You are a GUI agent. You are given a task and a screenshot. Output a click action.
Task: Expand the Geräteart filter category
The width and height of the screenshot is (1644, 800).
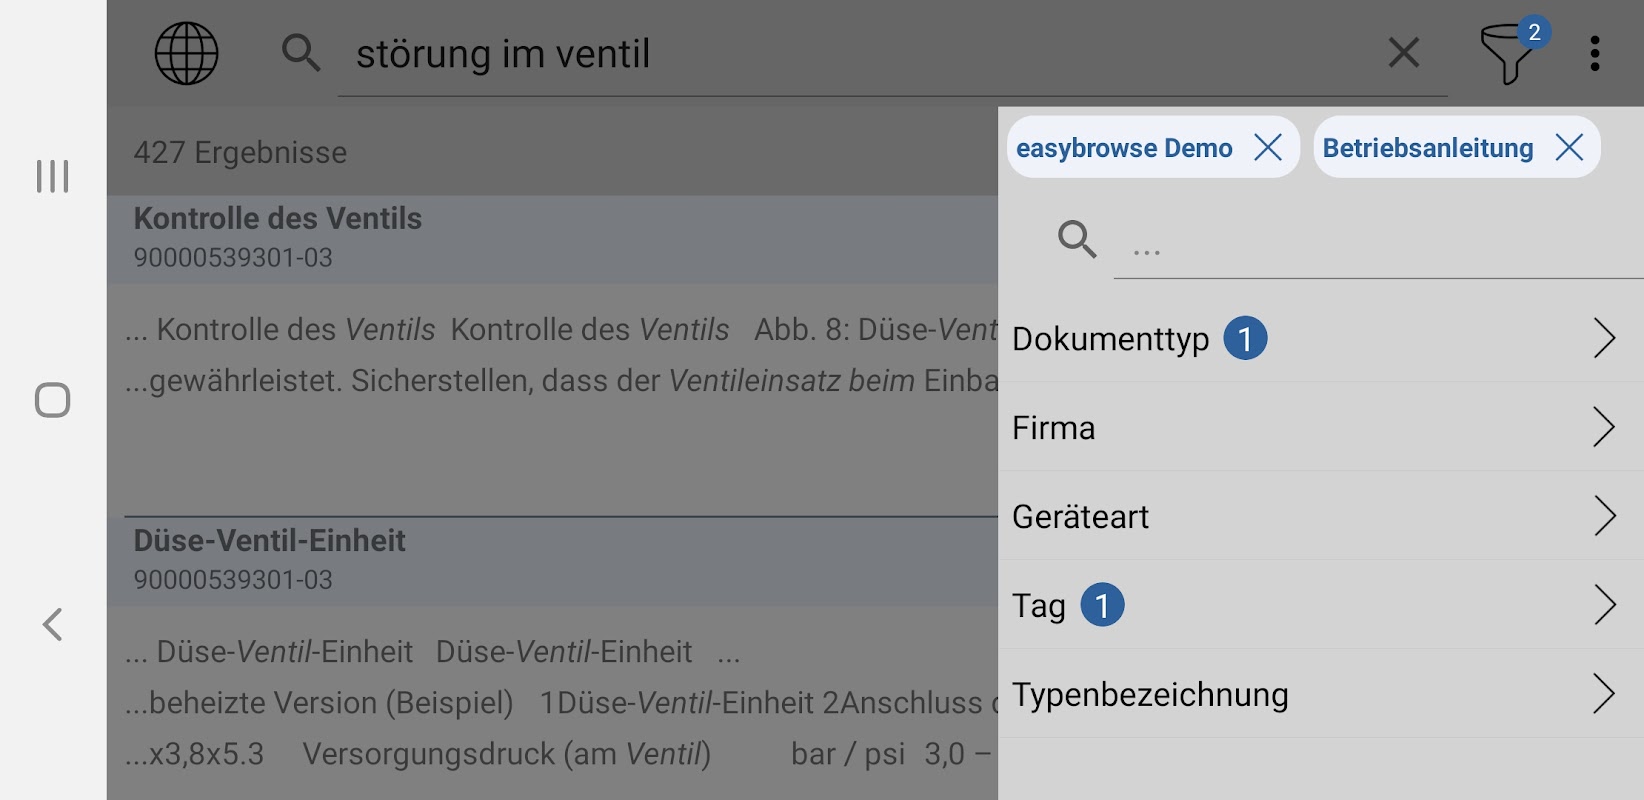click(x=1320, y=517)
